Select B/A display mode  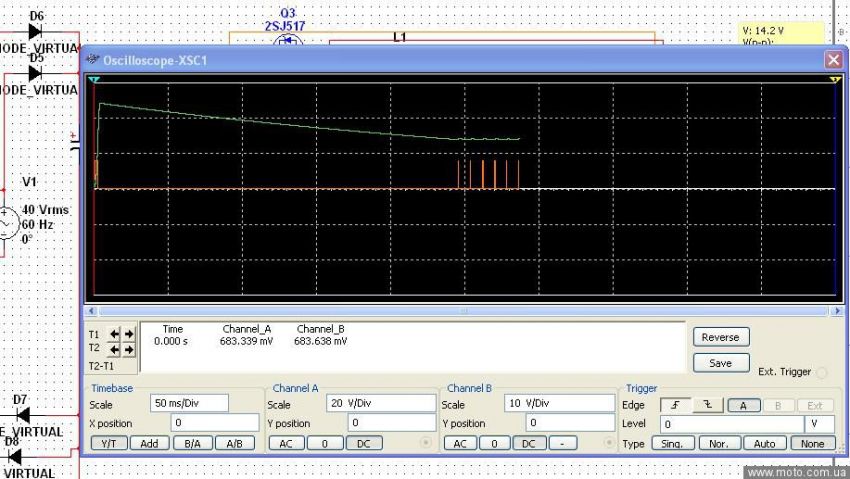192,443
